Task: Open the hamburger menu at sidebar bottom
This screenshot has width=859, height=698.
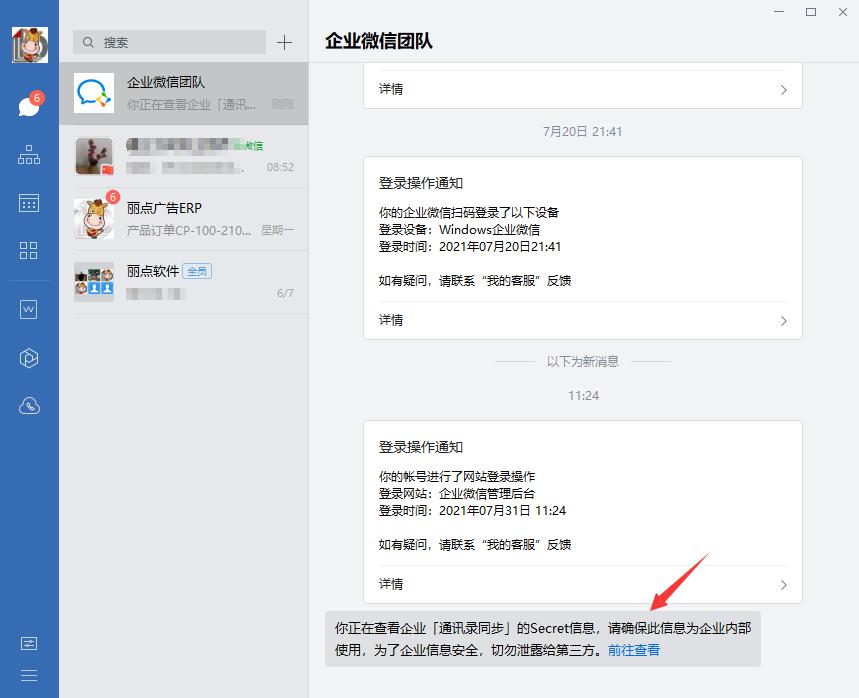Action: click(28, 675)
